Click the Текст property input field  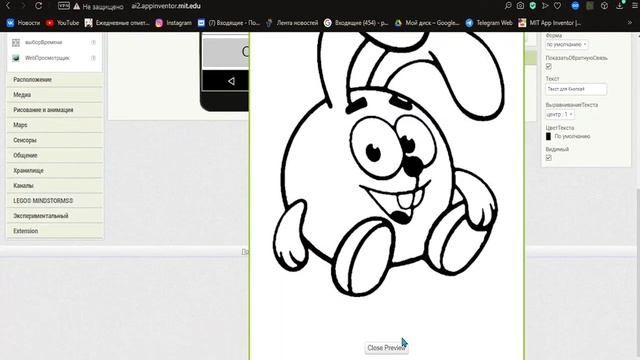[576, 89]
